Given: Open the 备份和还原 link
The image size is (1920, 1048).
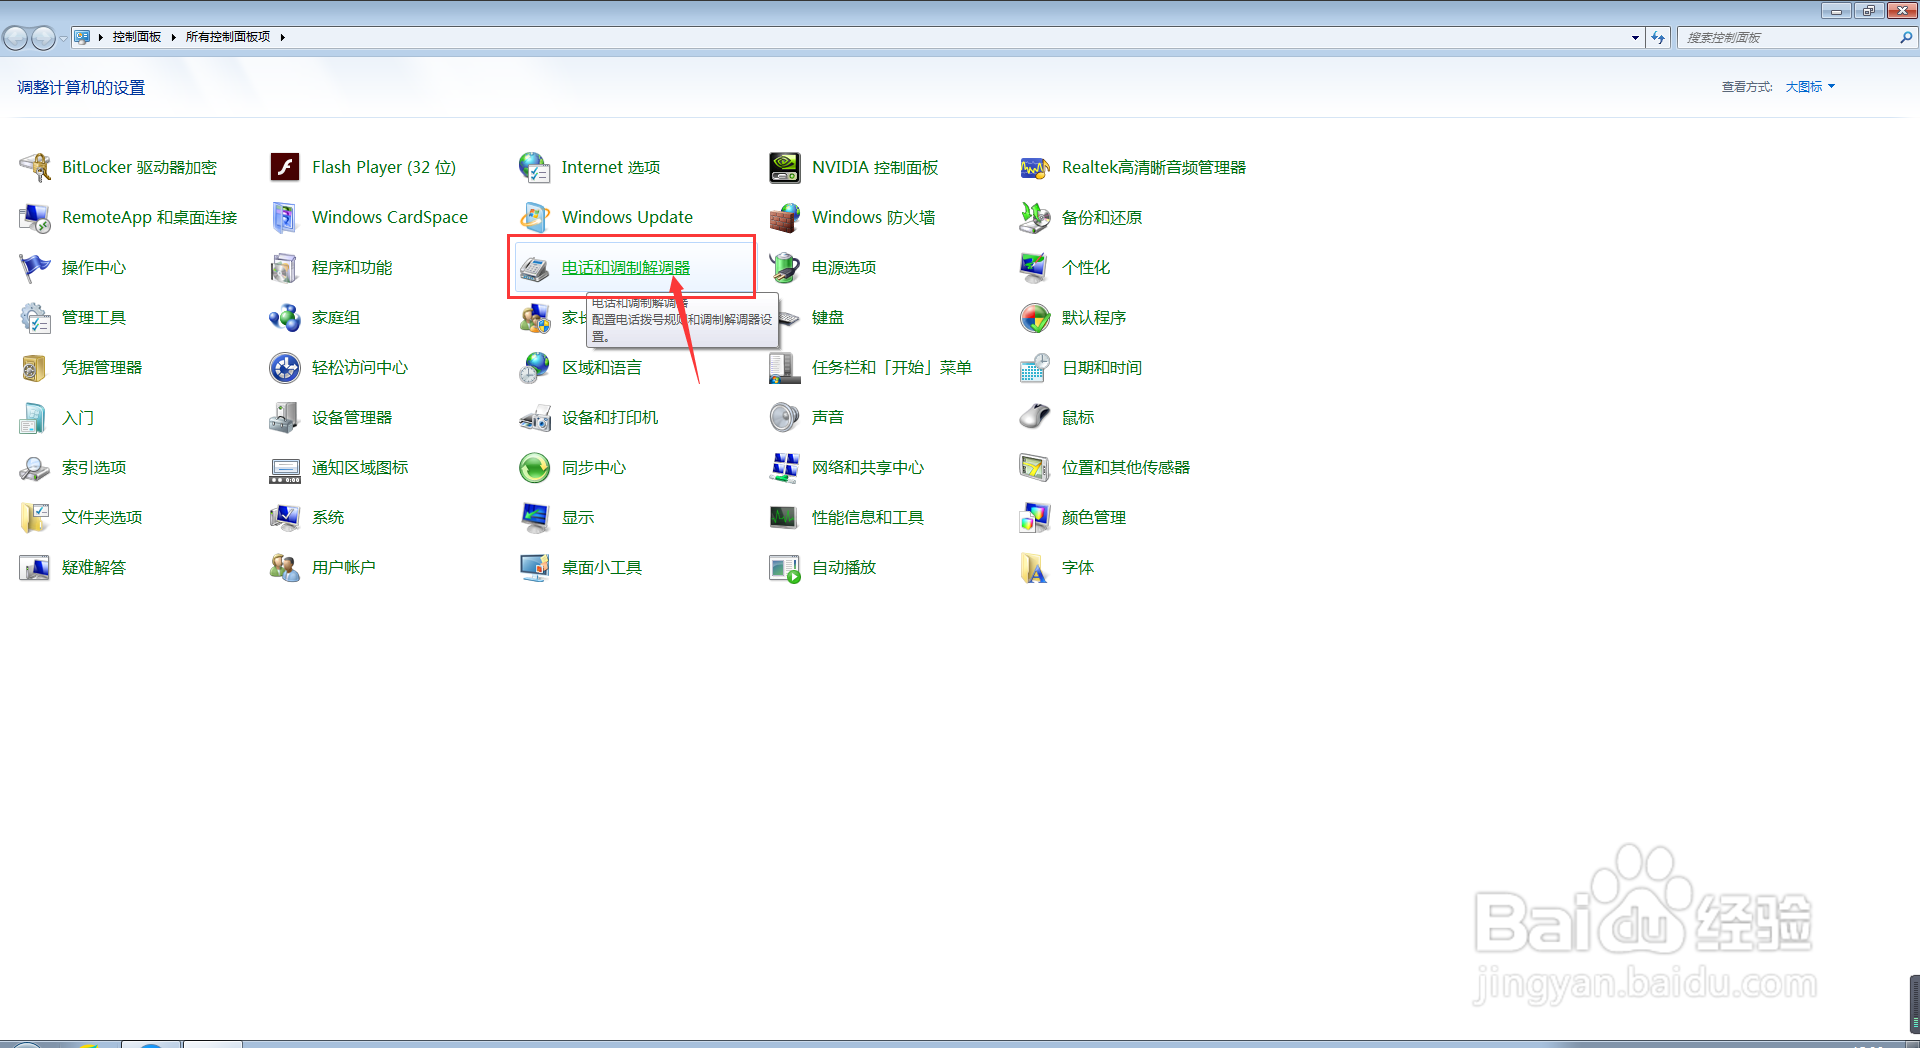Looking at the screenshot, I should (x=1102, y=217).
